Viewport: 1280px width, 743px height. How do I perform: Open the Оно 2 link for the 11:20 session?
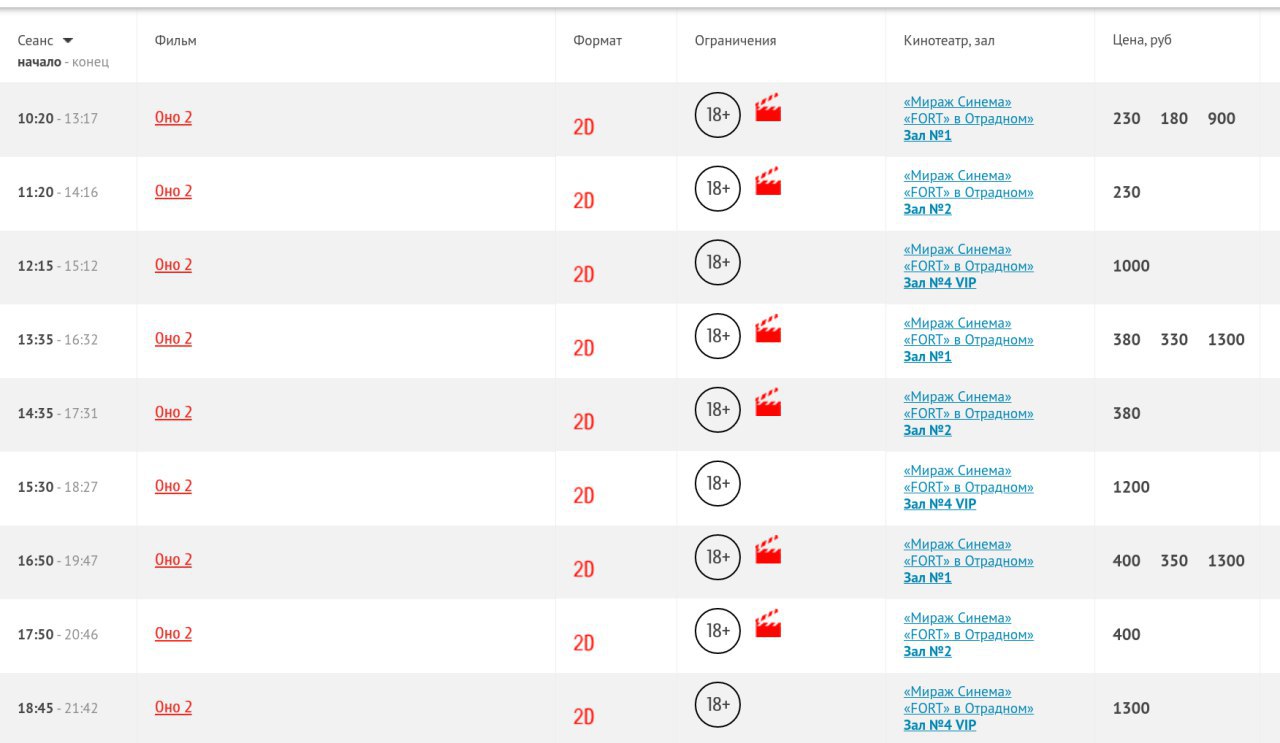click(x=173, y=191)
